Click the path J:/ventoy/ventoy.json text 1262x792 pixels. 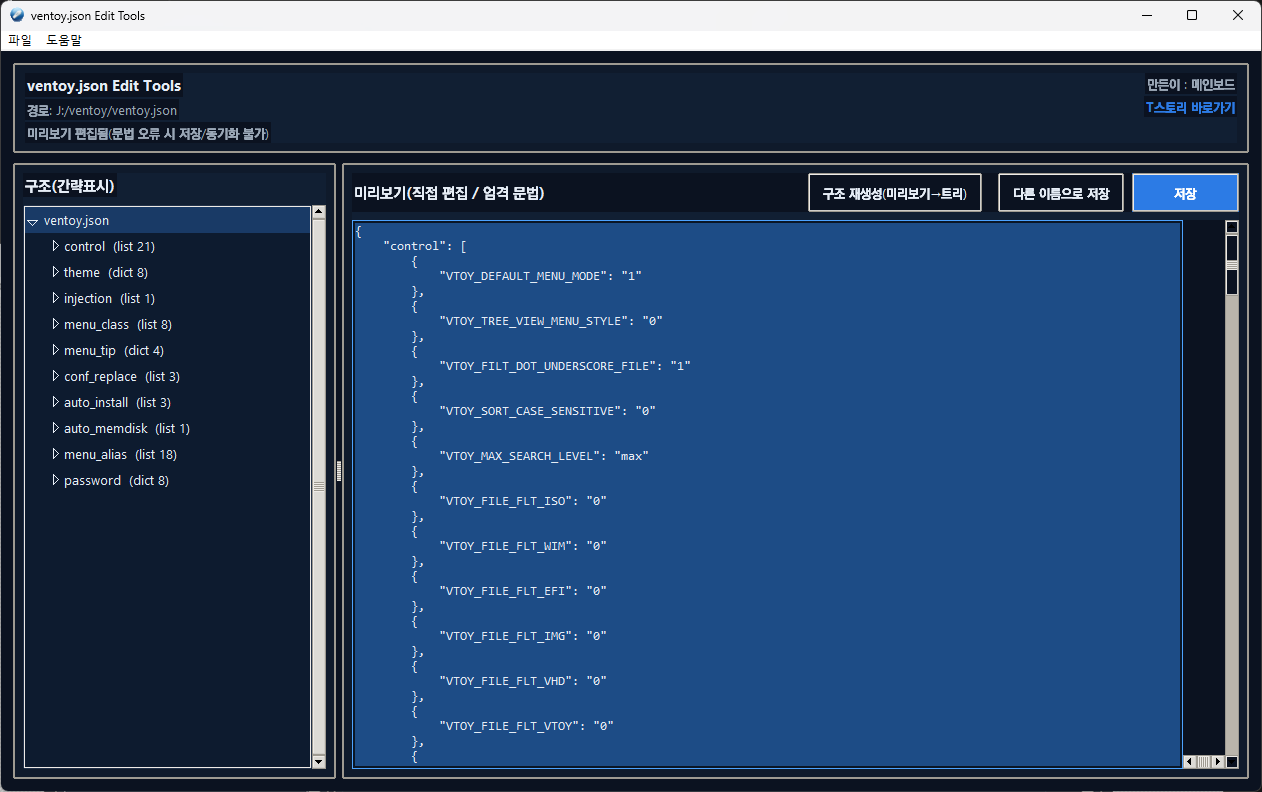point(116,111)
